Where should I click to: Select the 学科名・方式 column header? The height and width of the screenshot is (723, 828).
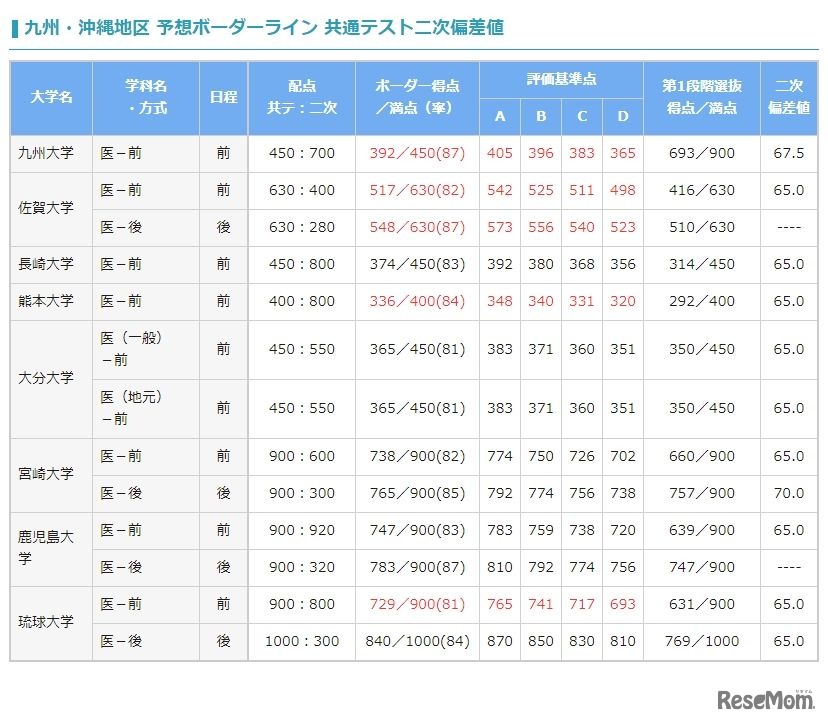pyautogui.click(x=145, y=97)
